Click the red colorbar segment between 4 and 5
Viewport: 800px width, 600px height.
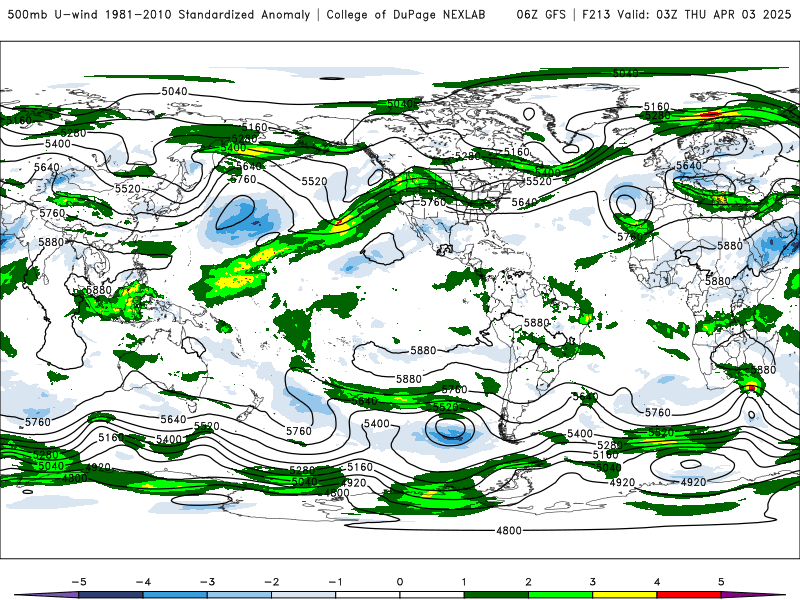[689, 595]
